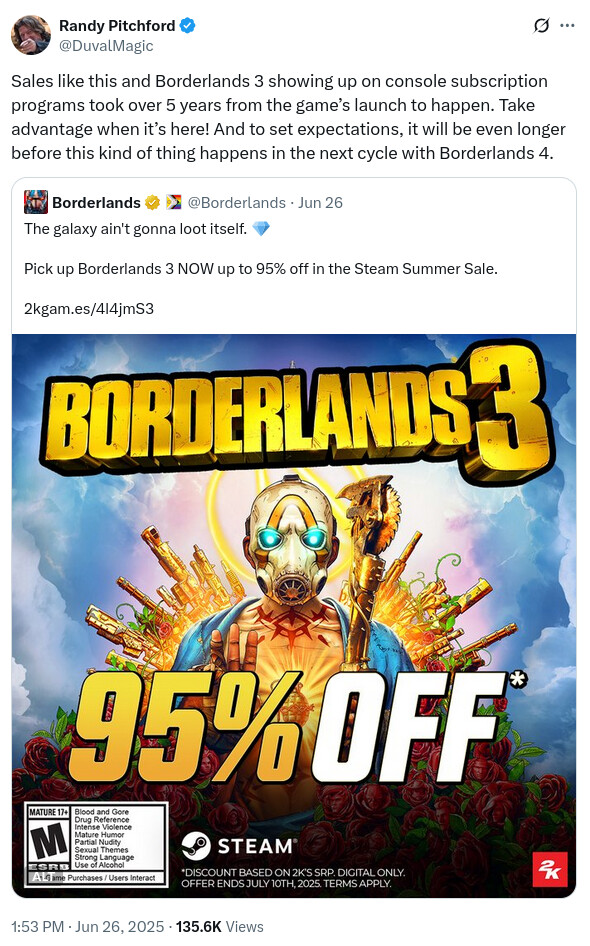The width and height of the screenshot is (590, 946).
Task: Click the Borderlands display name in quote
Action: (97, 203)
